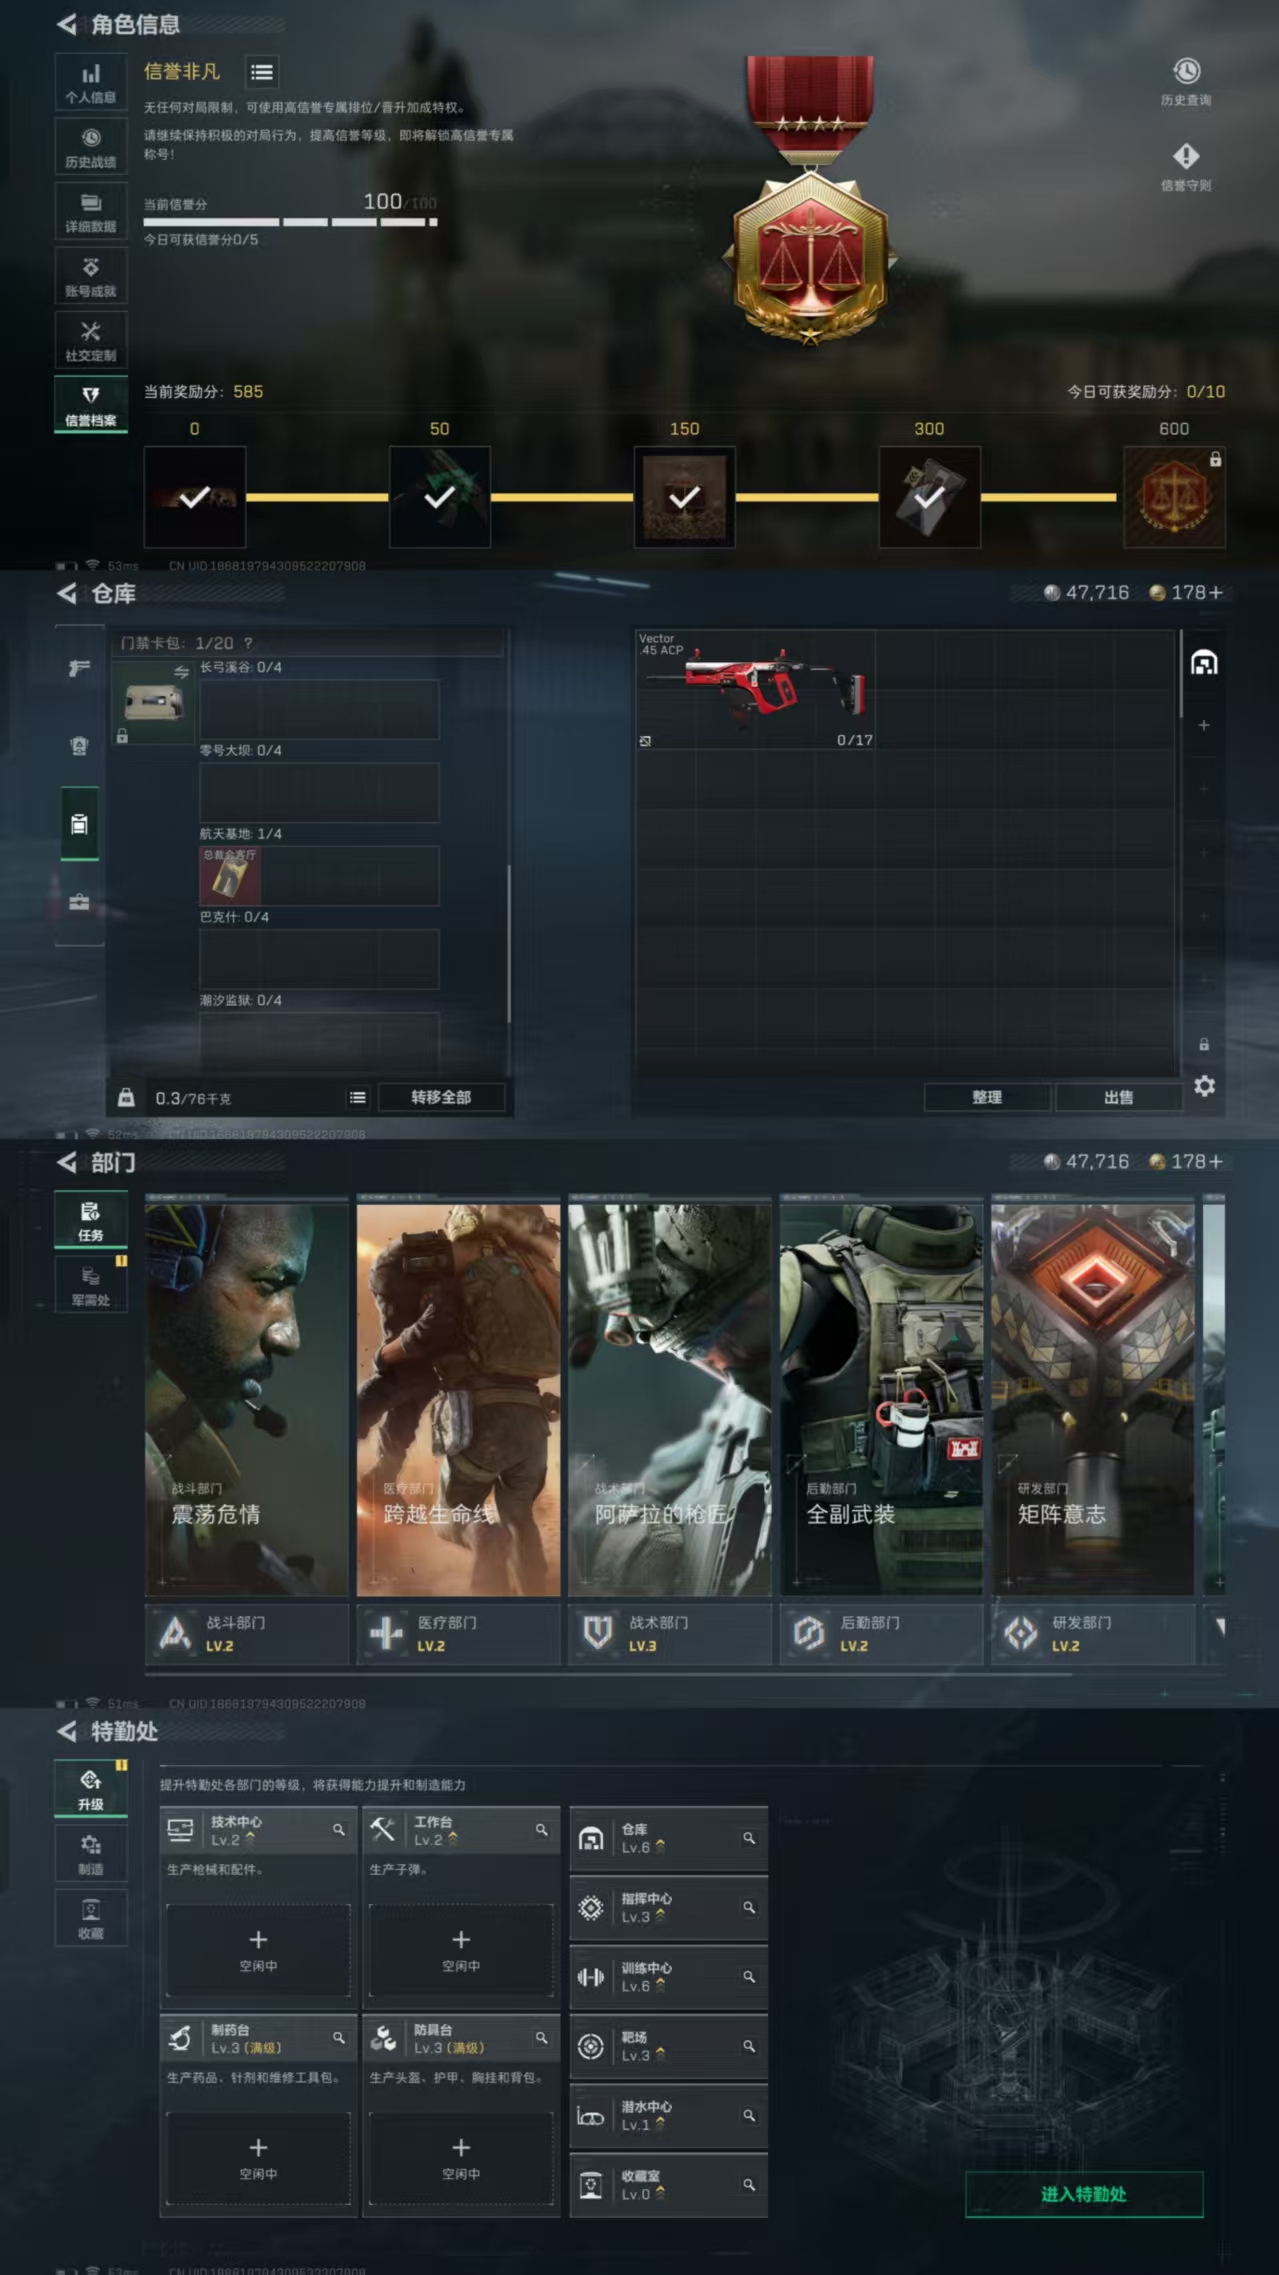Switch to the 军需处 tab
This screenshot has width=1279, height=2275.
(x=91, y=1285)
